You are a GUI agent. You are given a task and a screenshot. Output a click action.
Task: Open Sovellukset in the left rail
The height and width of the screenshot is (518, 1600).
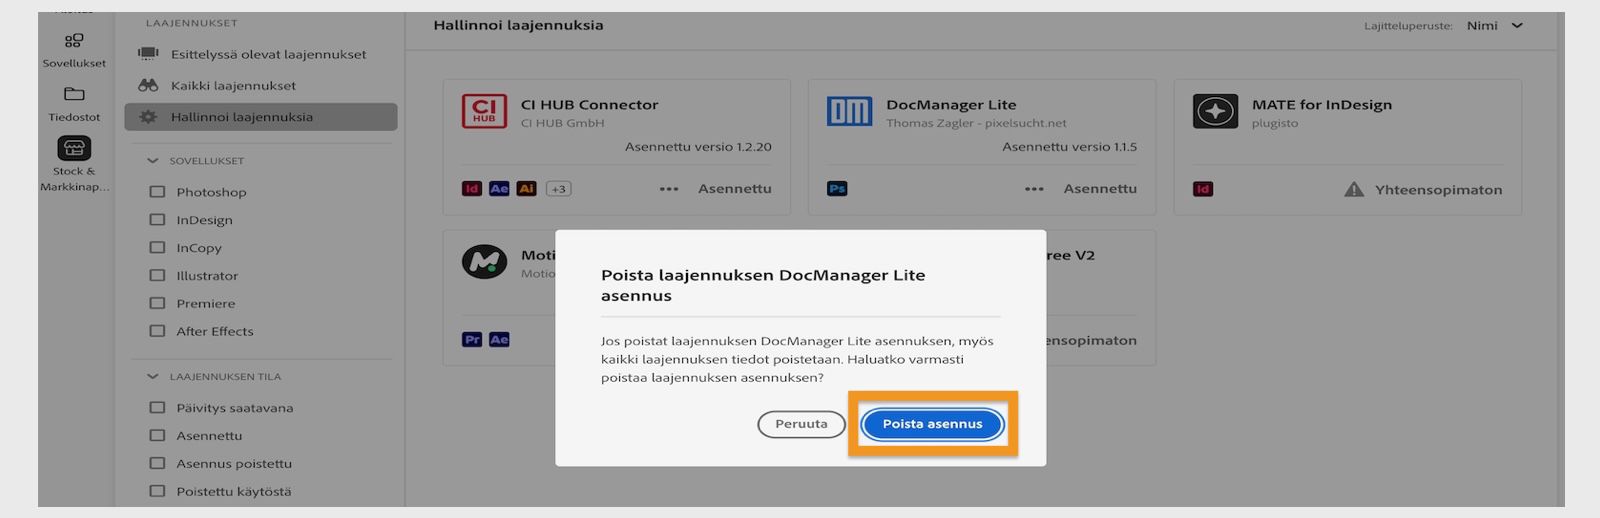pos(74,50)
